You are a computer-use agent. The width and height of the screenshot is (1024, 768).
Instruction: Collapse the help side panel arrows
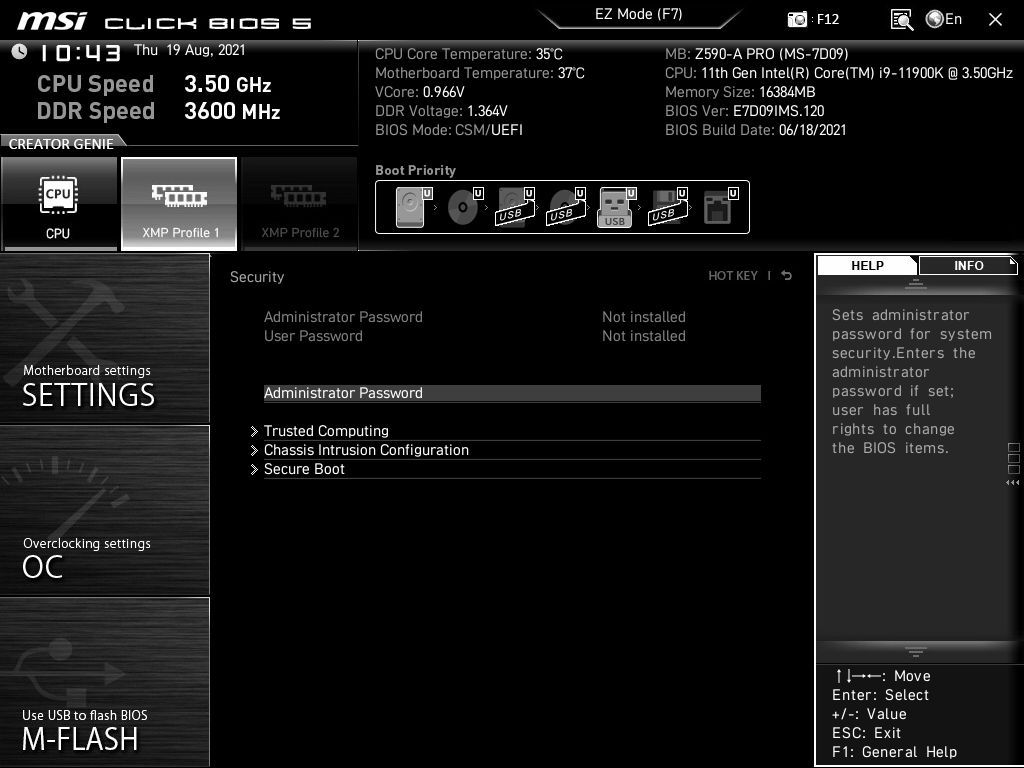coord(1013,483)
